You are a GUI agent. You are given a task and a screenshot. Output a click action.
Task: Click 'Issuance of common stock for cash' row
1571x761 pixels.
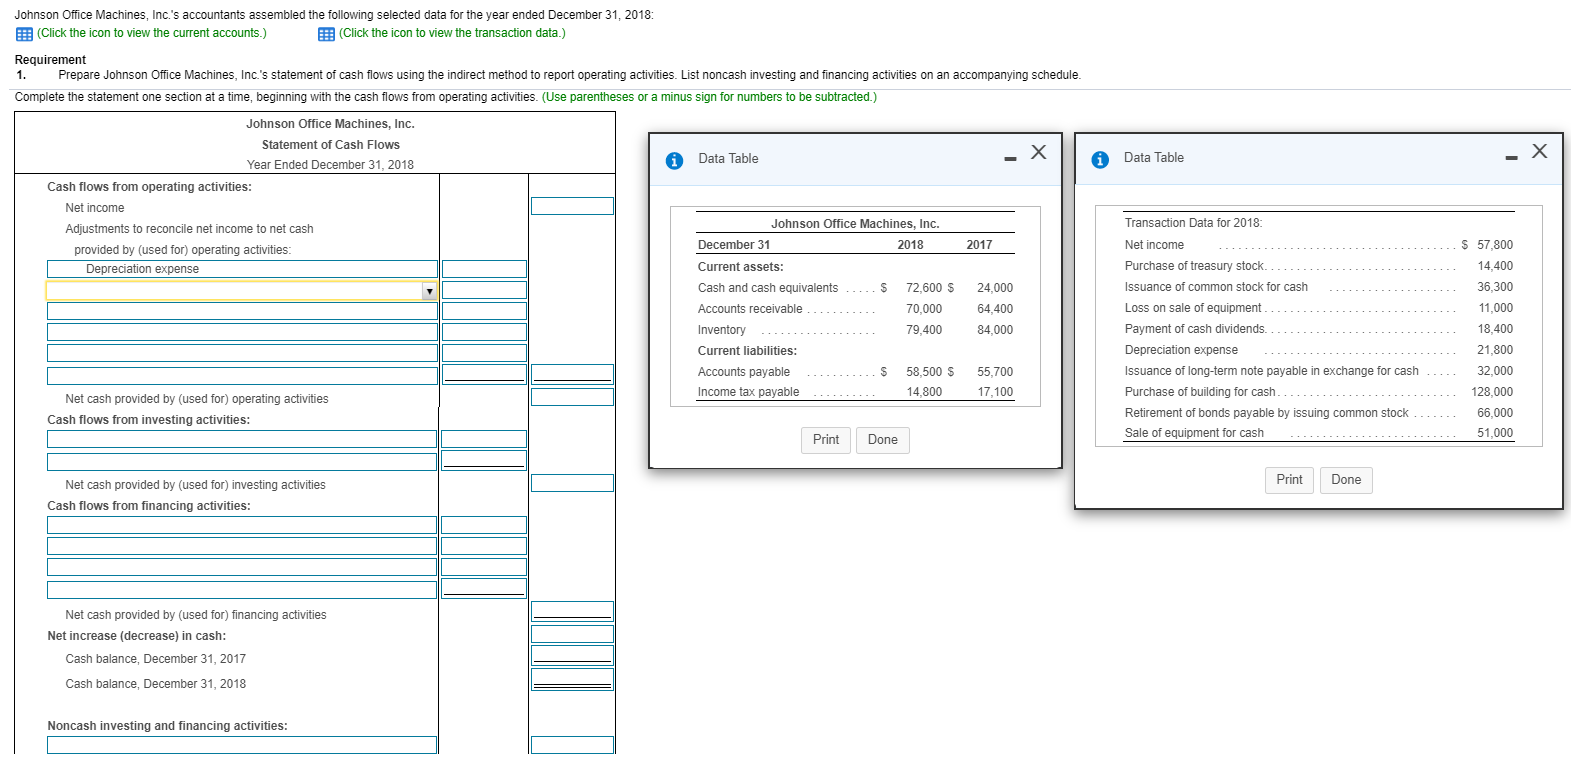1318,287
